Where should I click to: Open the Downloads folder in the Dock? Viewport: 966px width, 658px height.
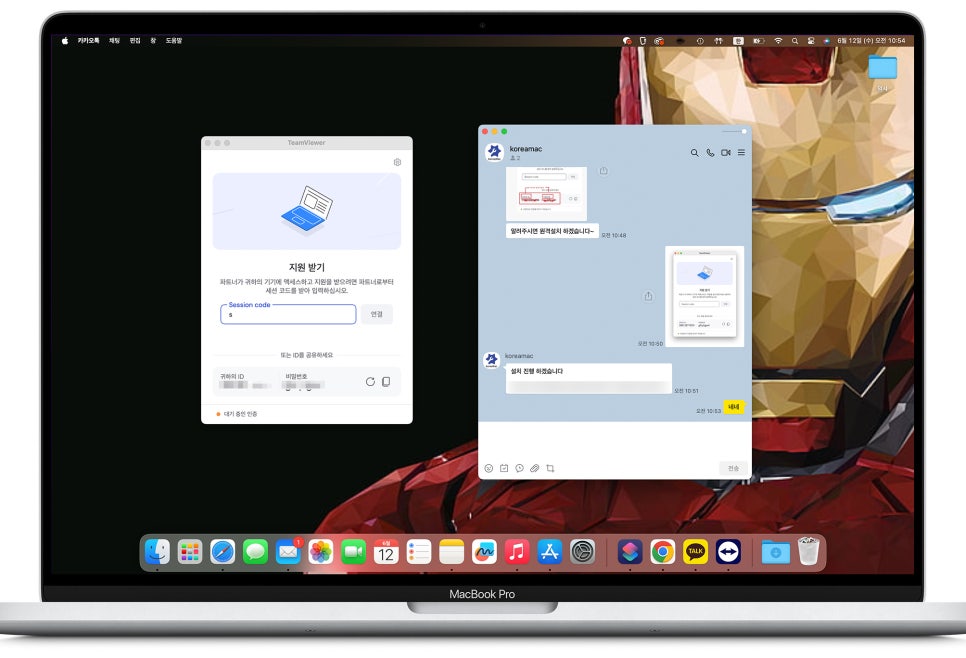pos(776,552)
